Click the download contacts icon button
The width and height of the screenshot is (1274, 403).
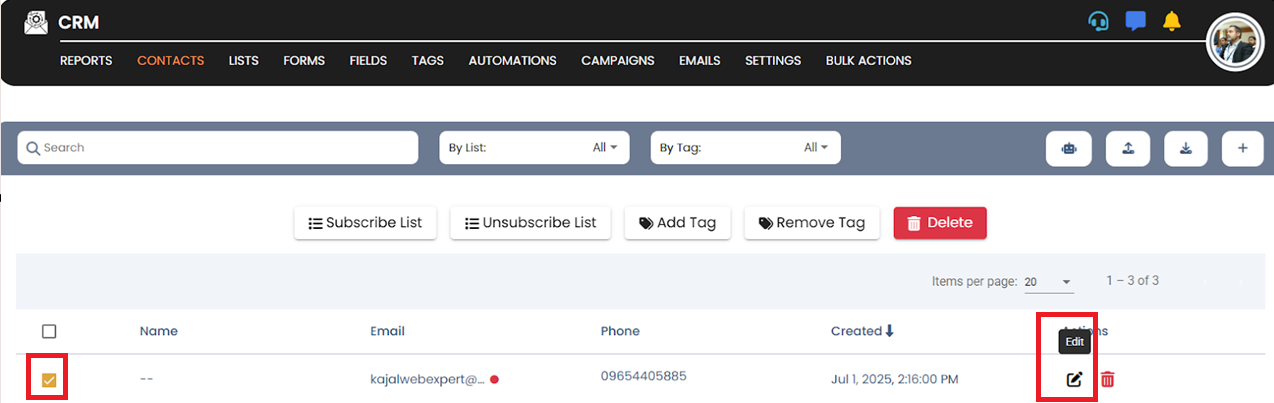point(1186,148)
